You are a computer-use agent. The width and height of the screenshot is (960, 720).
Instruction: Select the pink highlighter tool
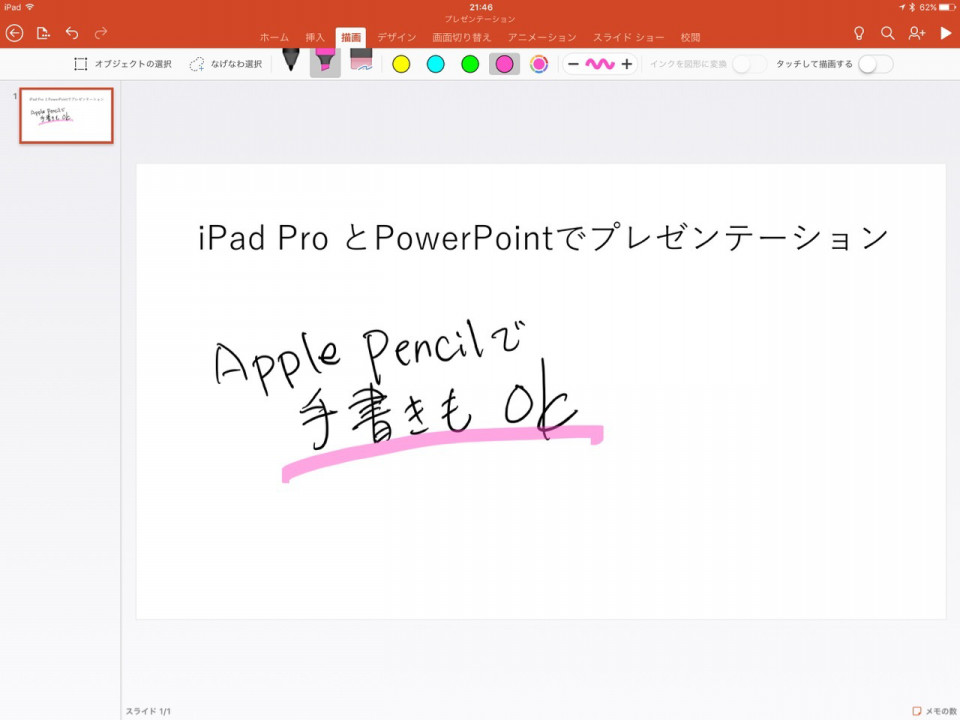[x=325, y=62]
